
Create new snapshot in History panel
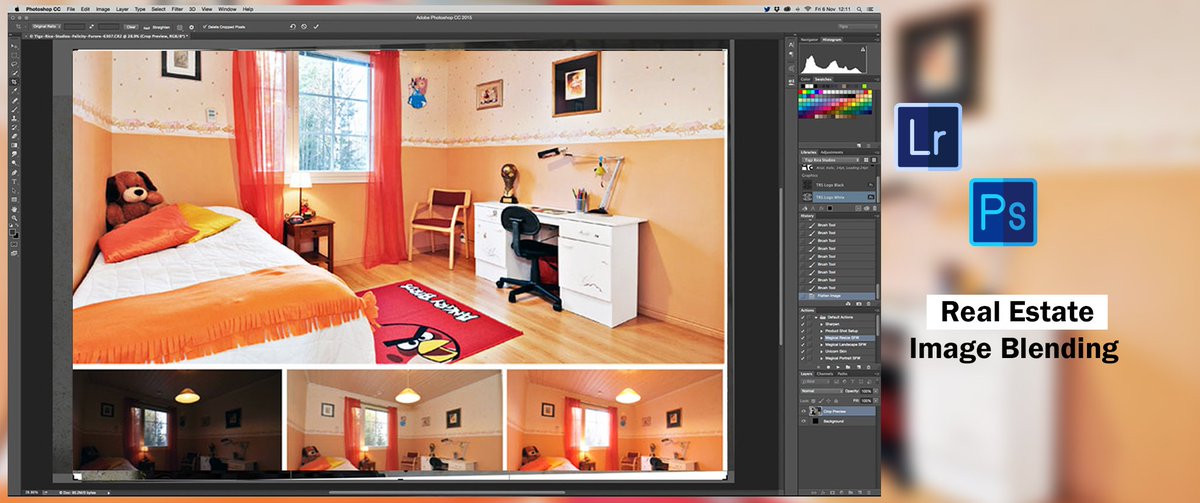point(858,303)
